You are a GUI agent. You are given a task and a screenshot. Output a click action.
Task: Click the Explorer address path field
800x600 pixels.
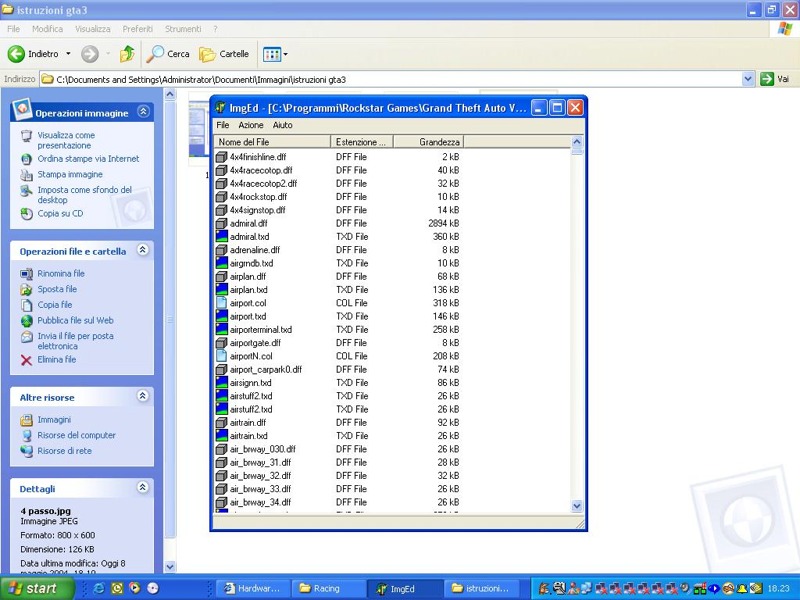(x=391, y=79)
